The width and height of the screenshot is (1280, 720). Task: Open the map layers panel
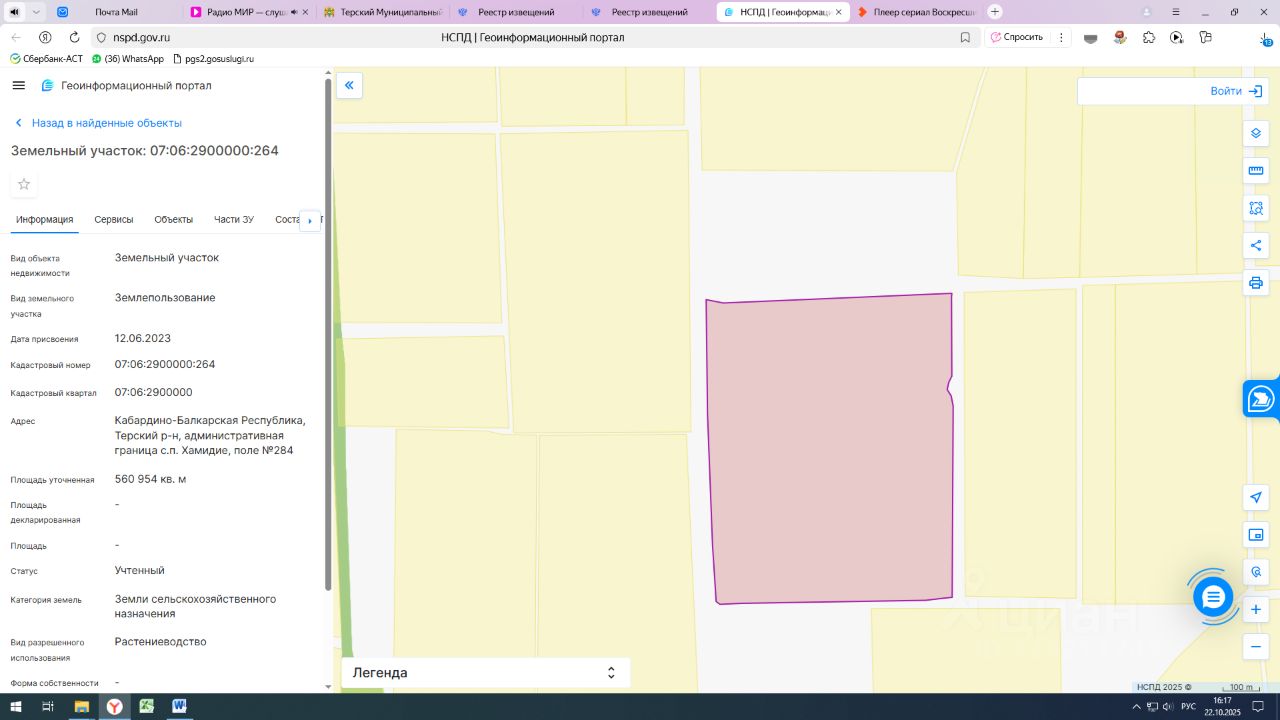coord(1256,134)
